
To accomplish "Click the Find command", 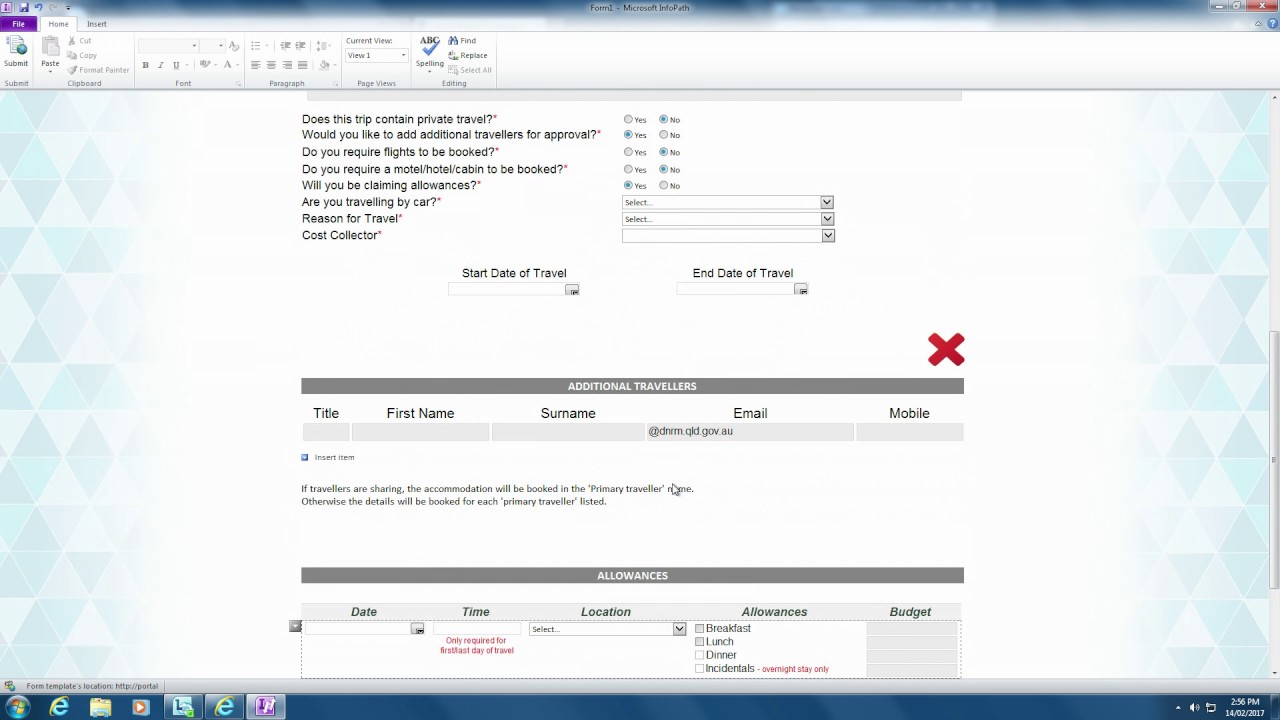I will click(462, 41).
